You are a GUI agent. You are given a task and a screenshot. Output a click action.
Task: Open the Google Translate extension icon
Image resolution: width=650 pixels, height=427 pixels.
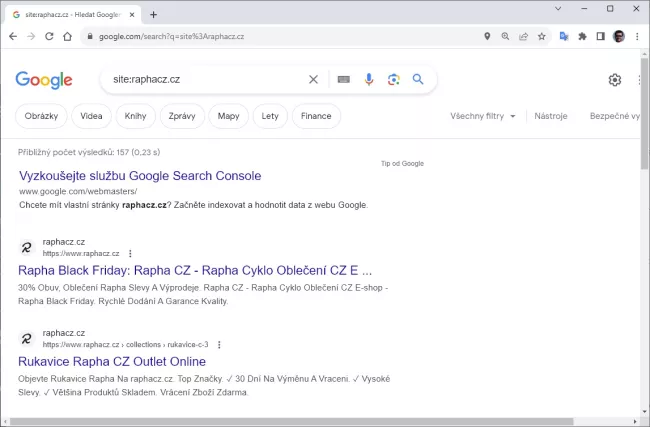[x=564, y=36]
